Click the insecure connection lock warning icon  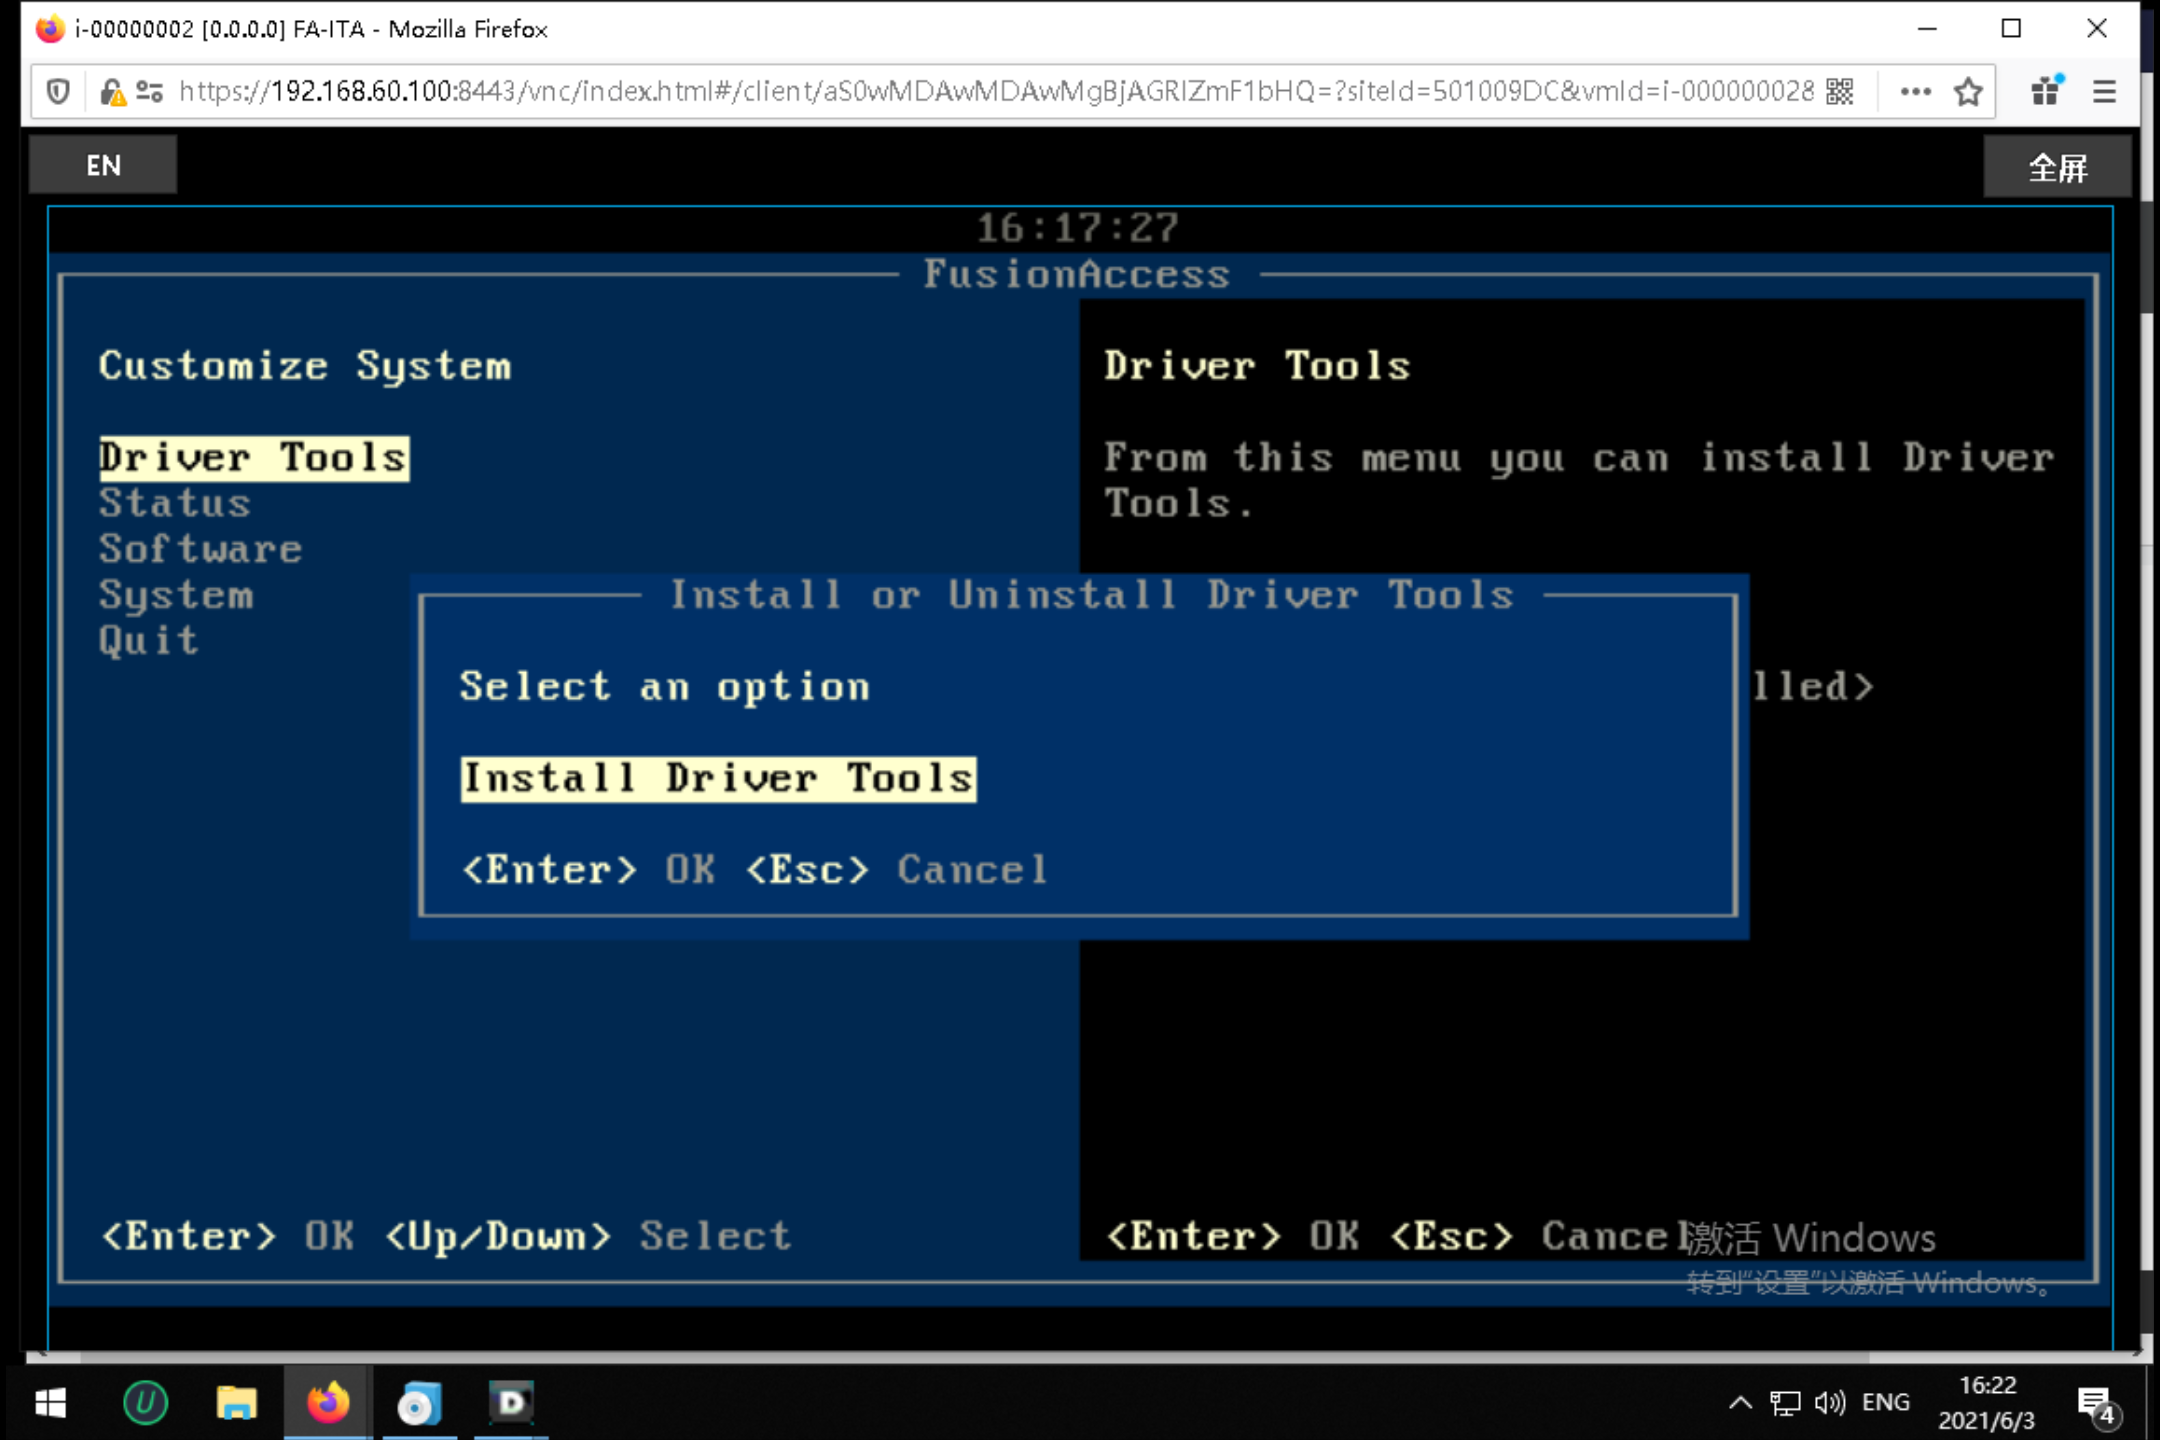(x=112, y=92)
